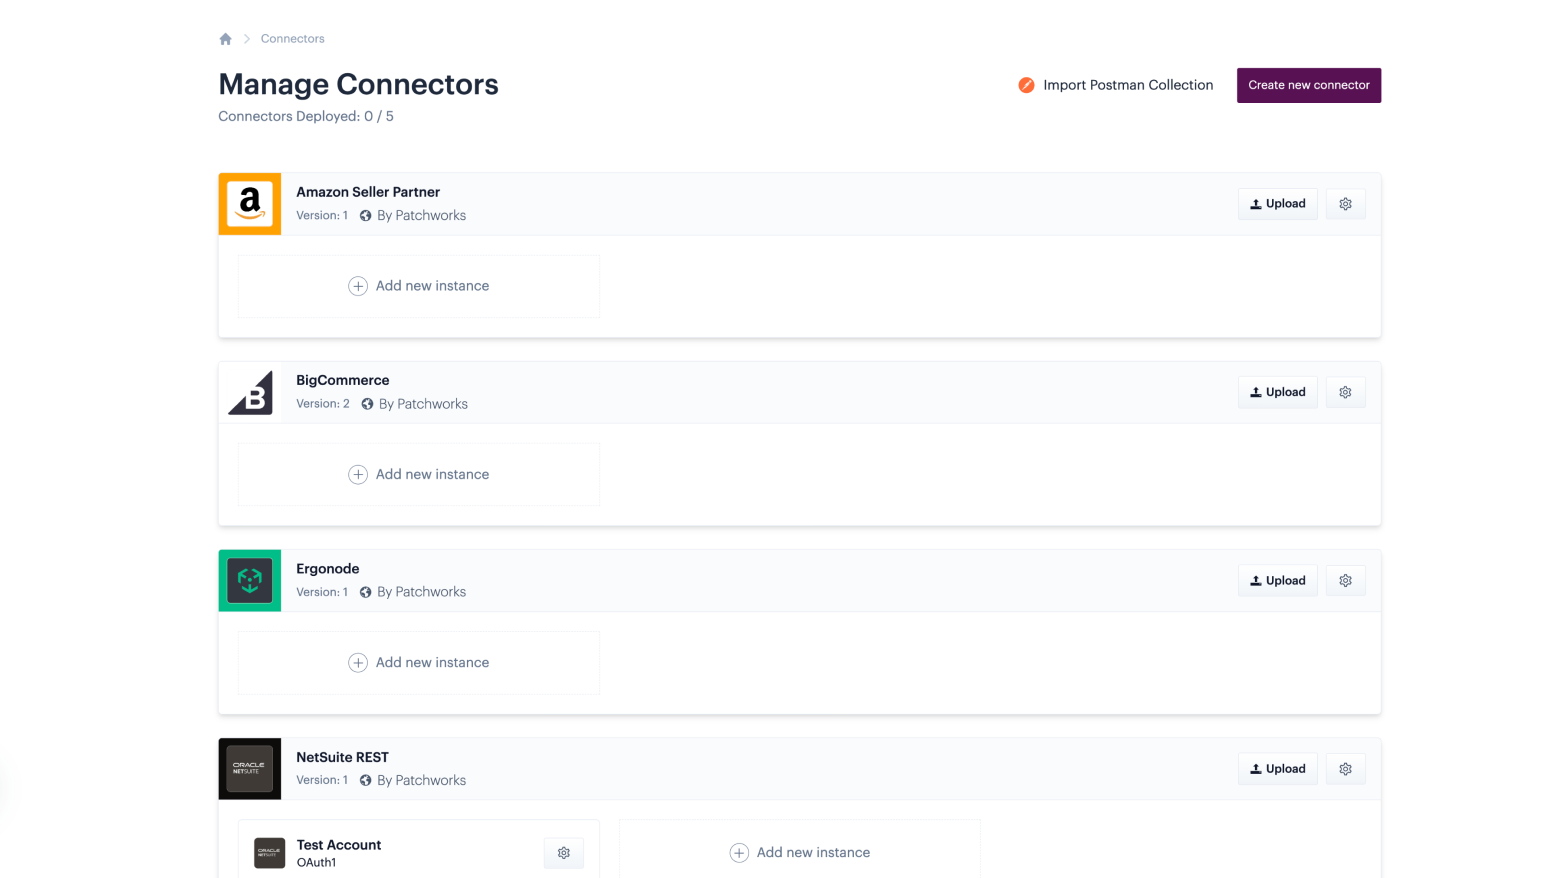Open Test Account instance settings gear

[x=564, y=853]
